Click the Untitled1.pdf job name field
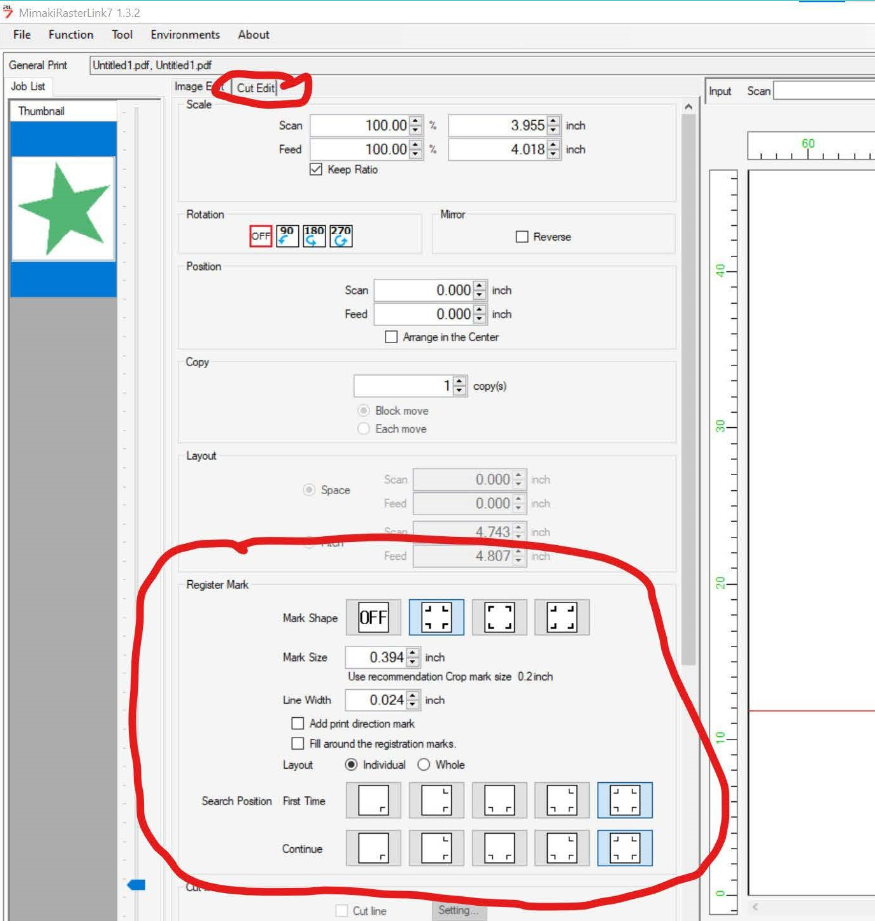 (482, 65)
